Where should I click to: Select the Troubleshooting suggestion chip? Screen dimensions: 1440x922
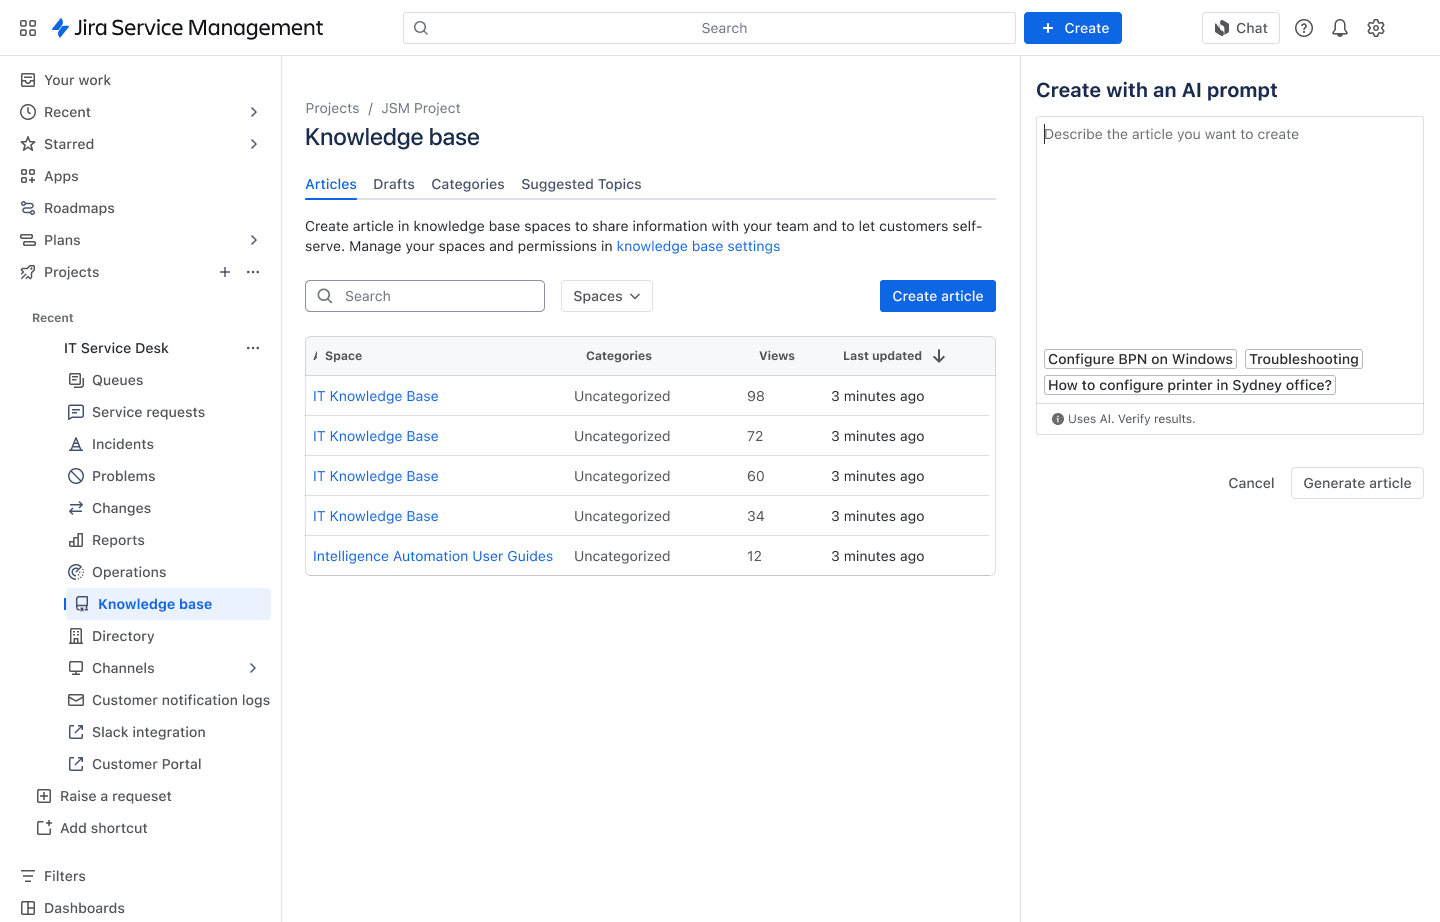tap(1304, 359)
